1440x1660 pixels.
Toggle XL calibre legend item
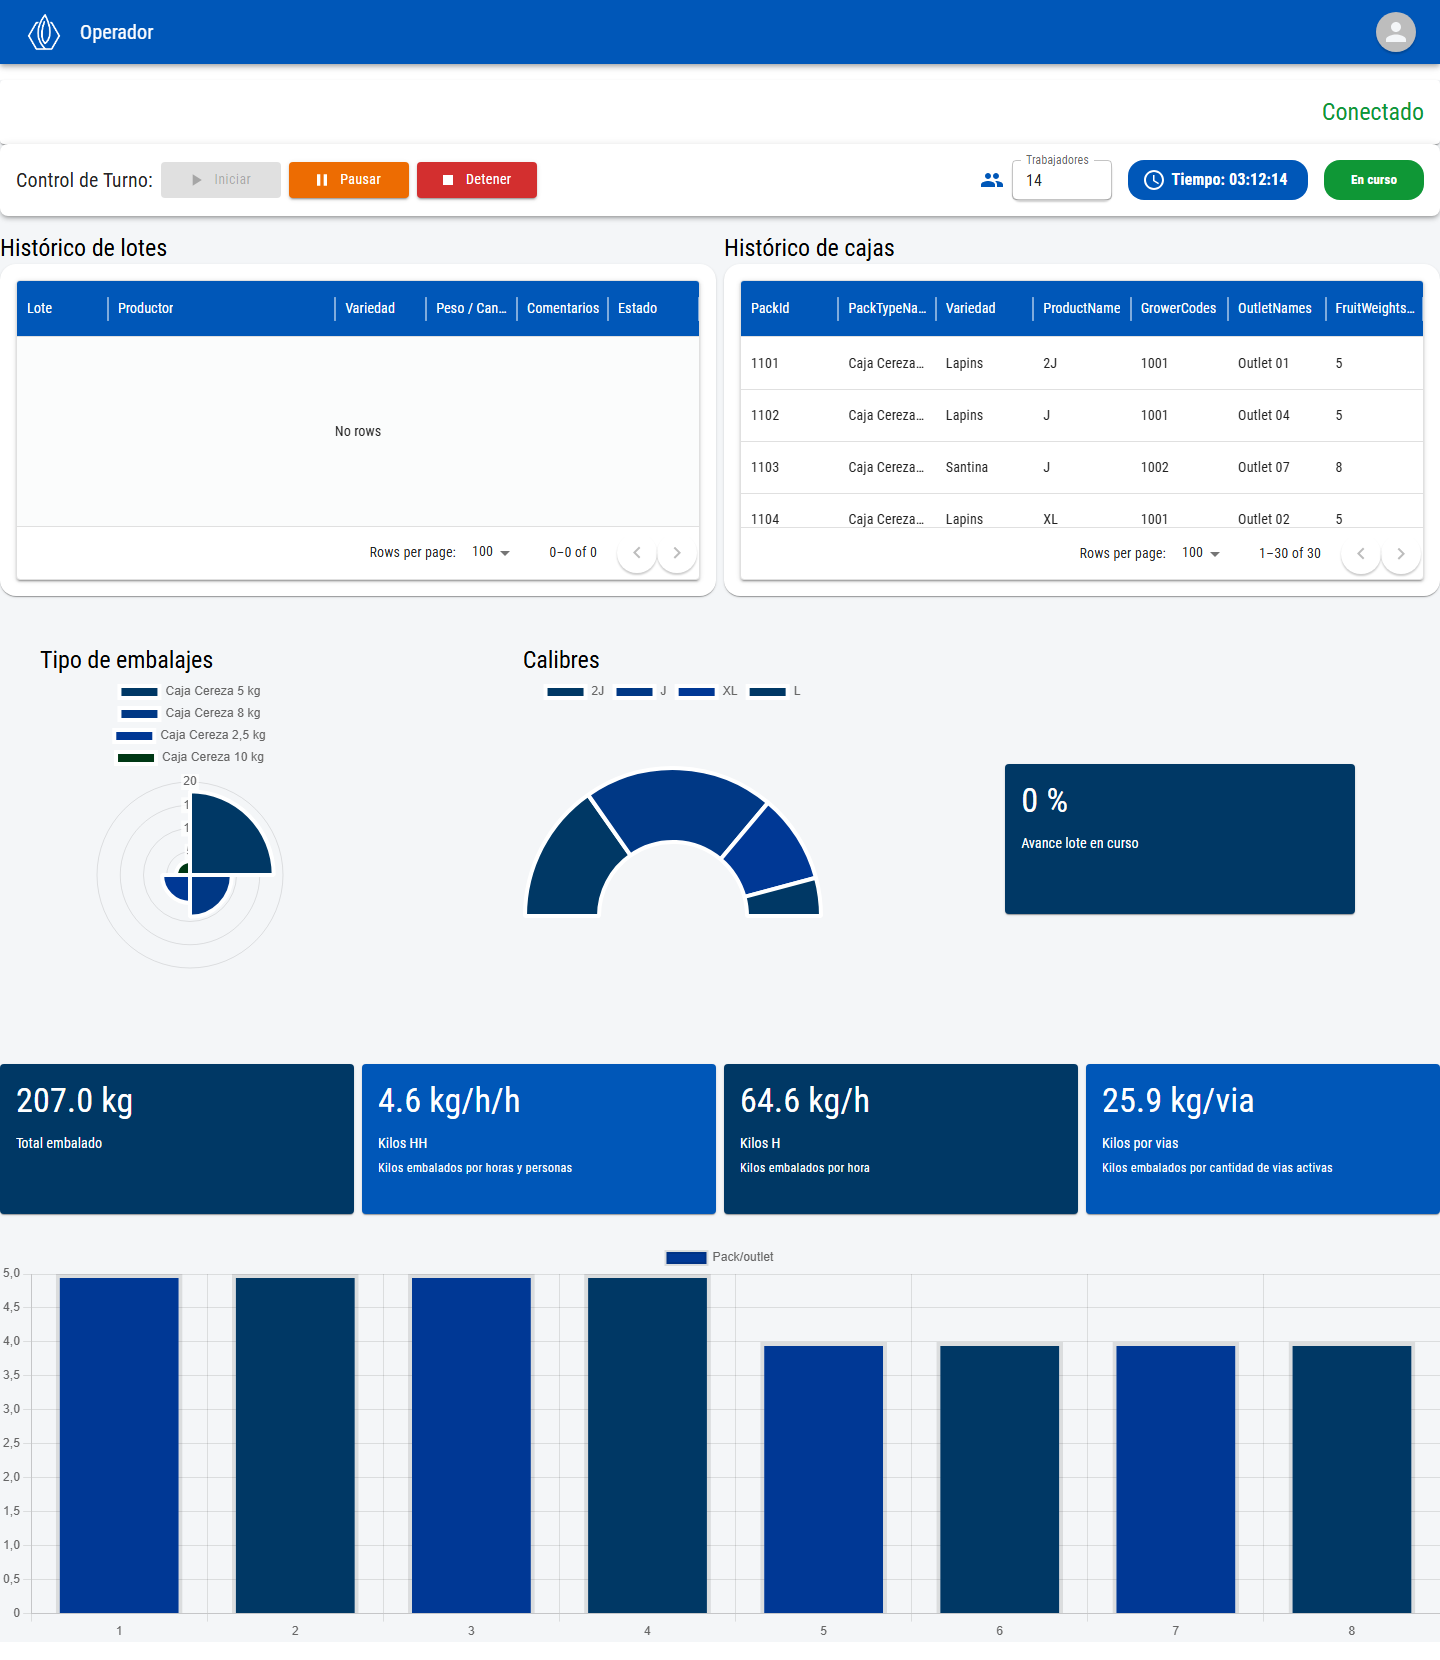coord(707,691)
